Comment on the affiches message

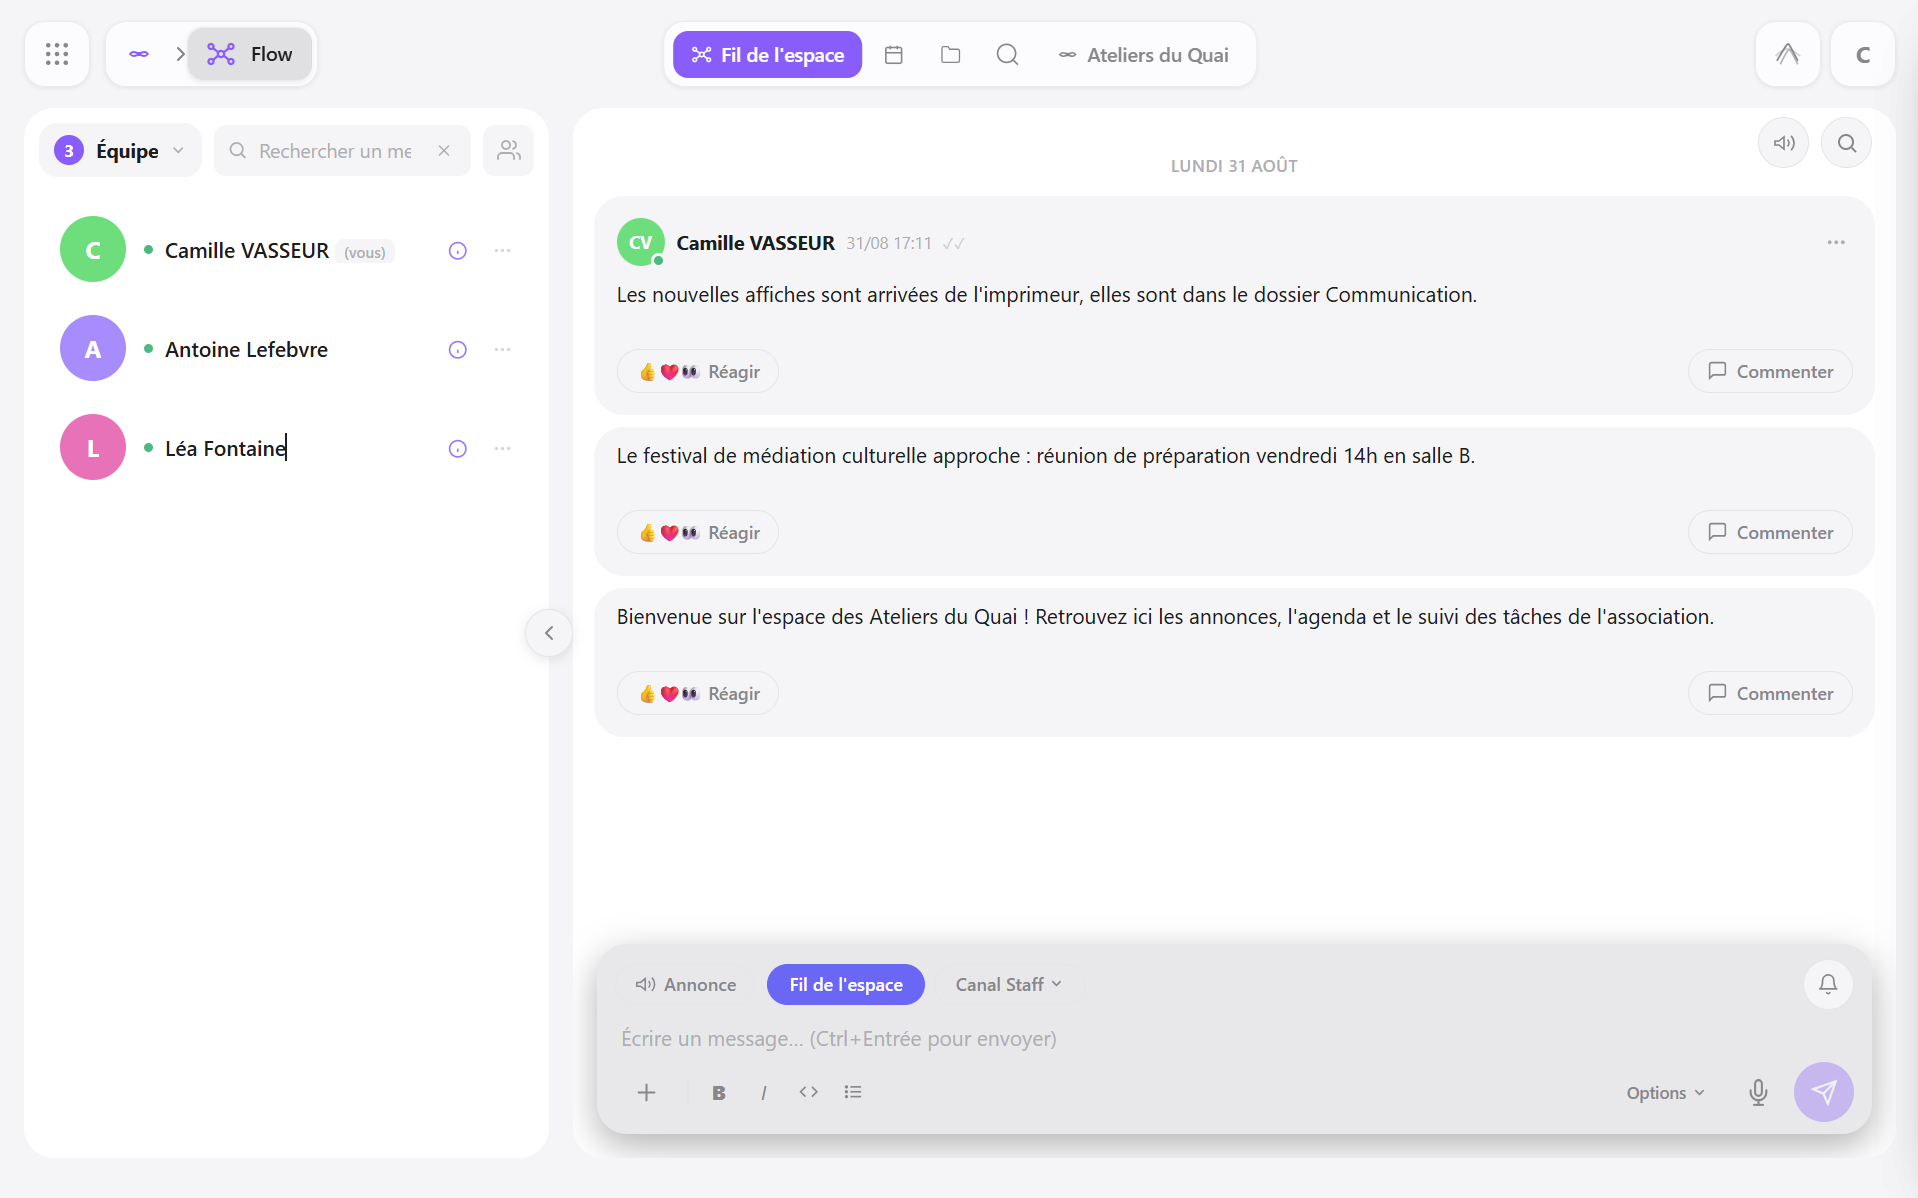(1770, 371)
